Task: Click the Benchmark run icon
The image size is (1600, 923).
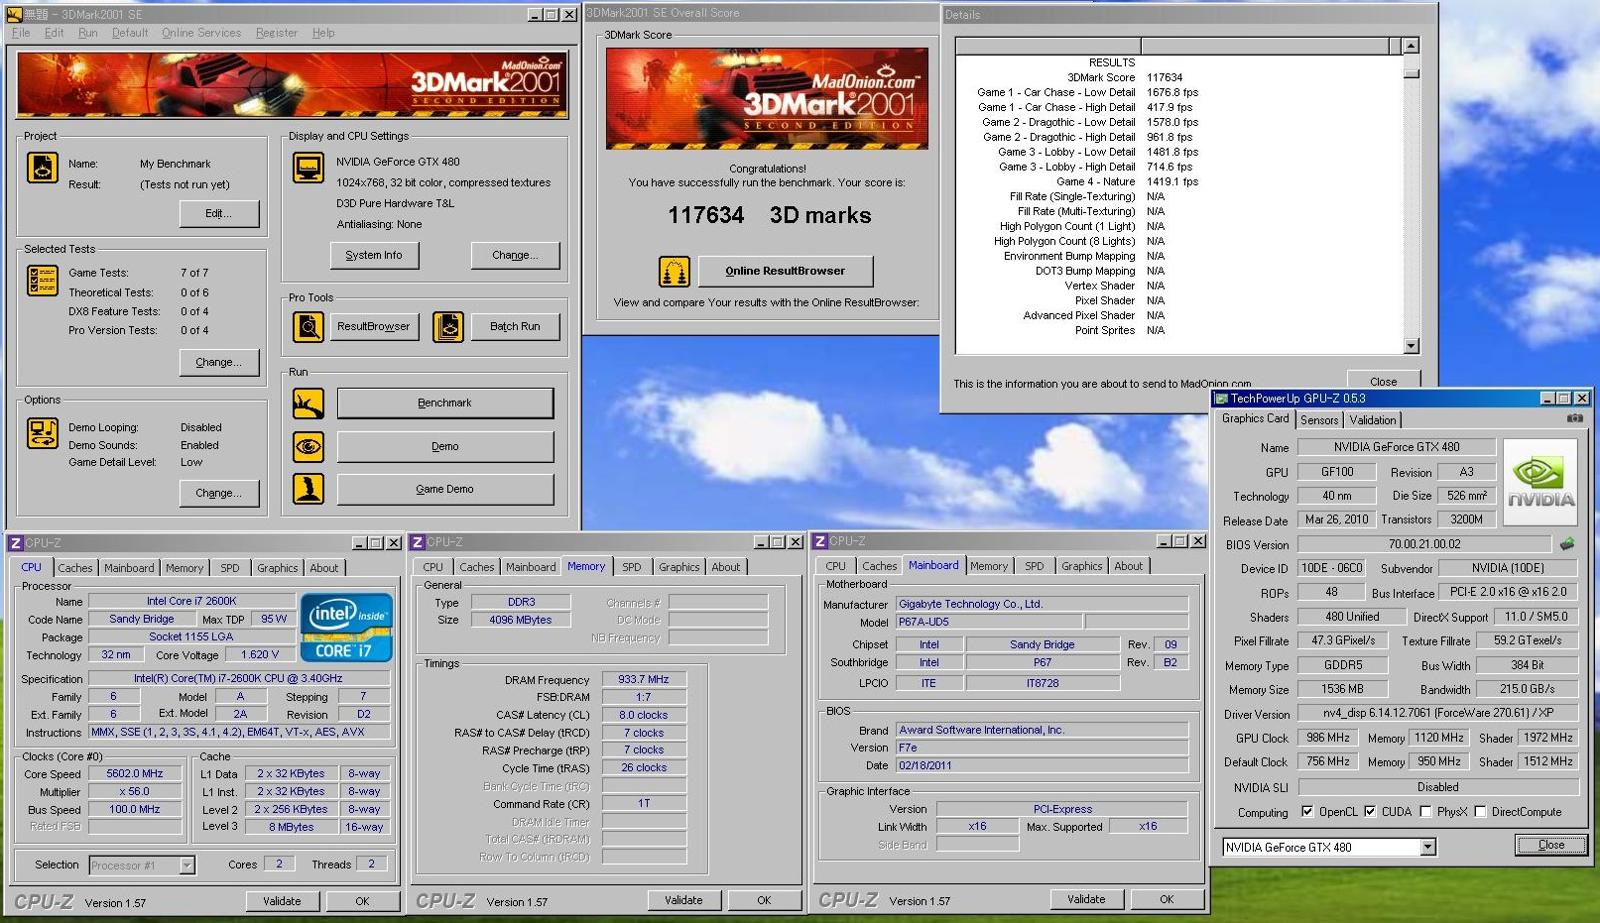Action: 308,403
